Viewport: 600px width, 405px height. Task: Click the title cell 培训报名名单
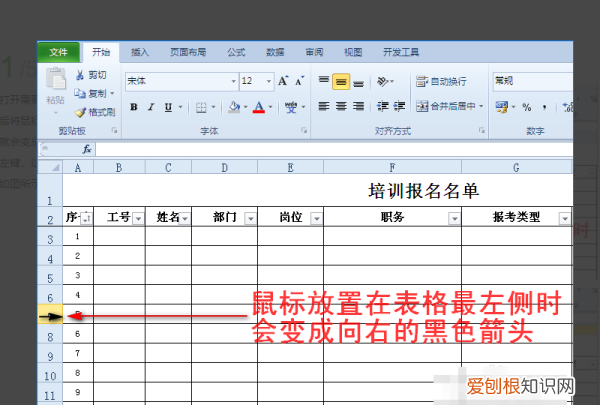[x=424, y=191]
